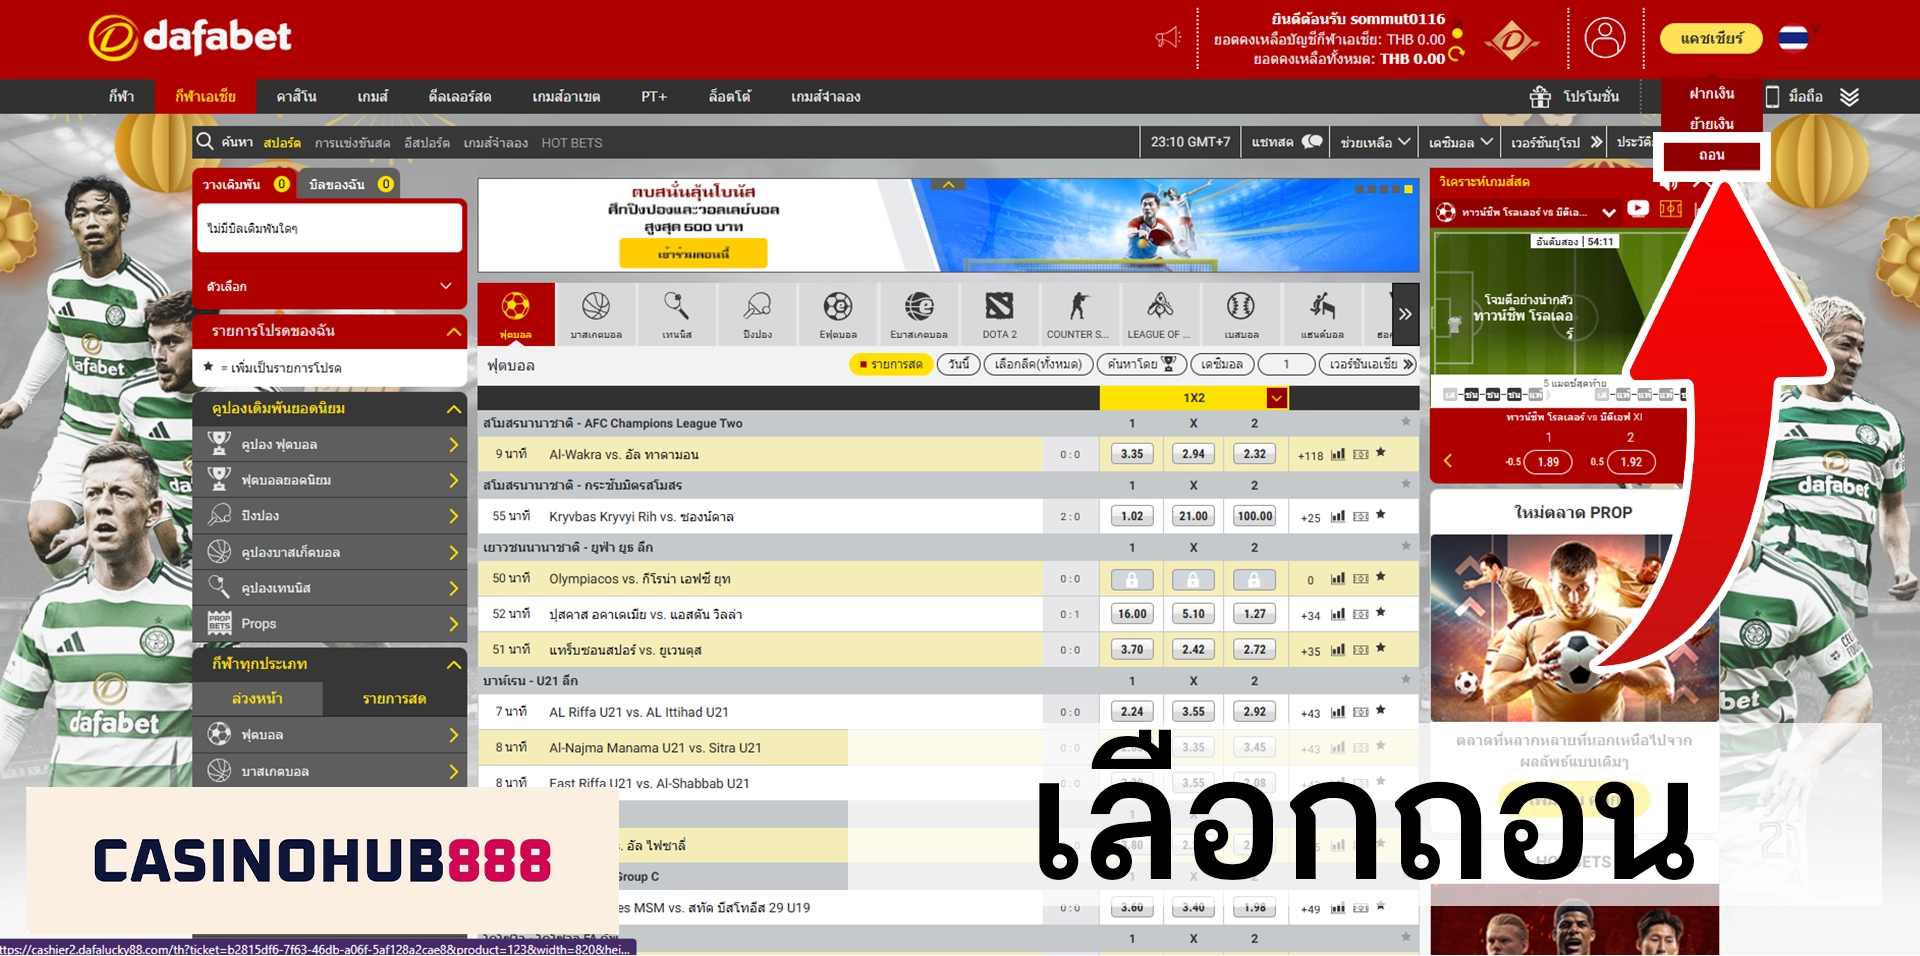Favorite the Al-Wakra match star
Image resolution: width=1920 pixels, height=956 pixels.
[x=1381, y=453]
